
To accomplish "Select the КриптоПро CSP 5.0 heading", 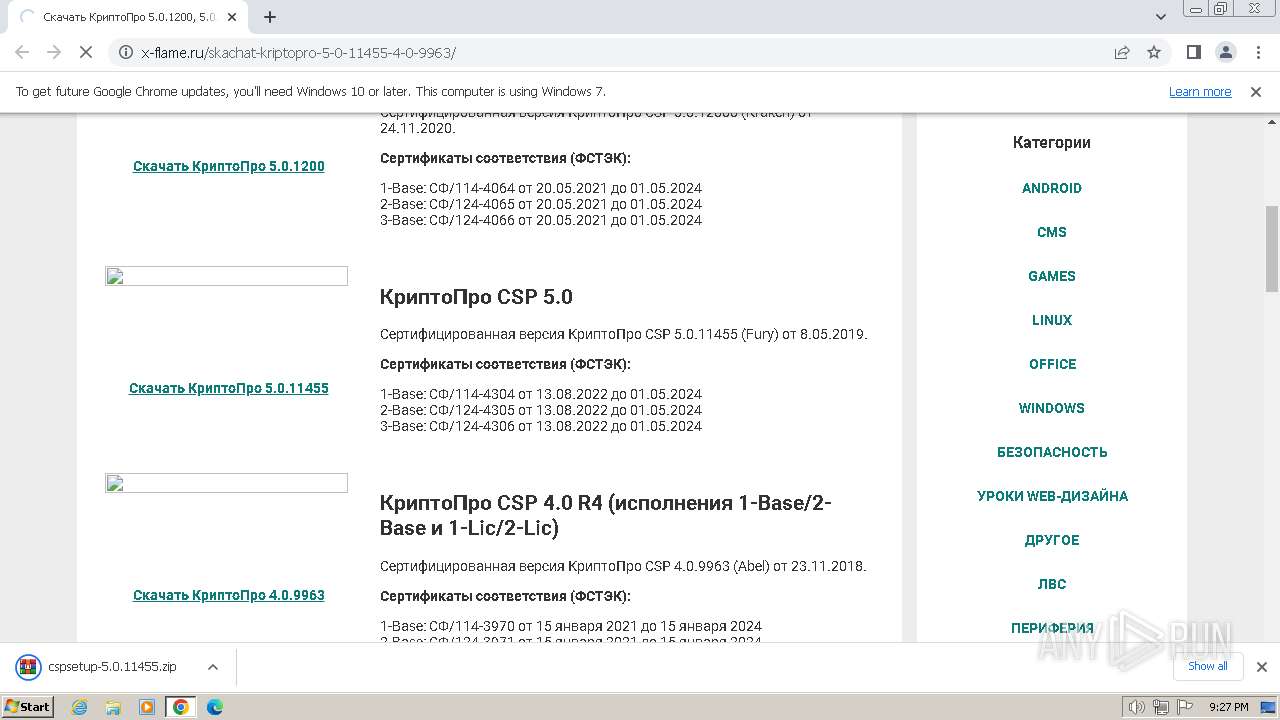I will coord(476,297).
